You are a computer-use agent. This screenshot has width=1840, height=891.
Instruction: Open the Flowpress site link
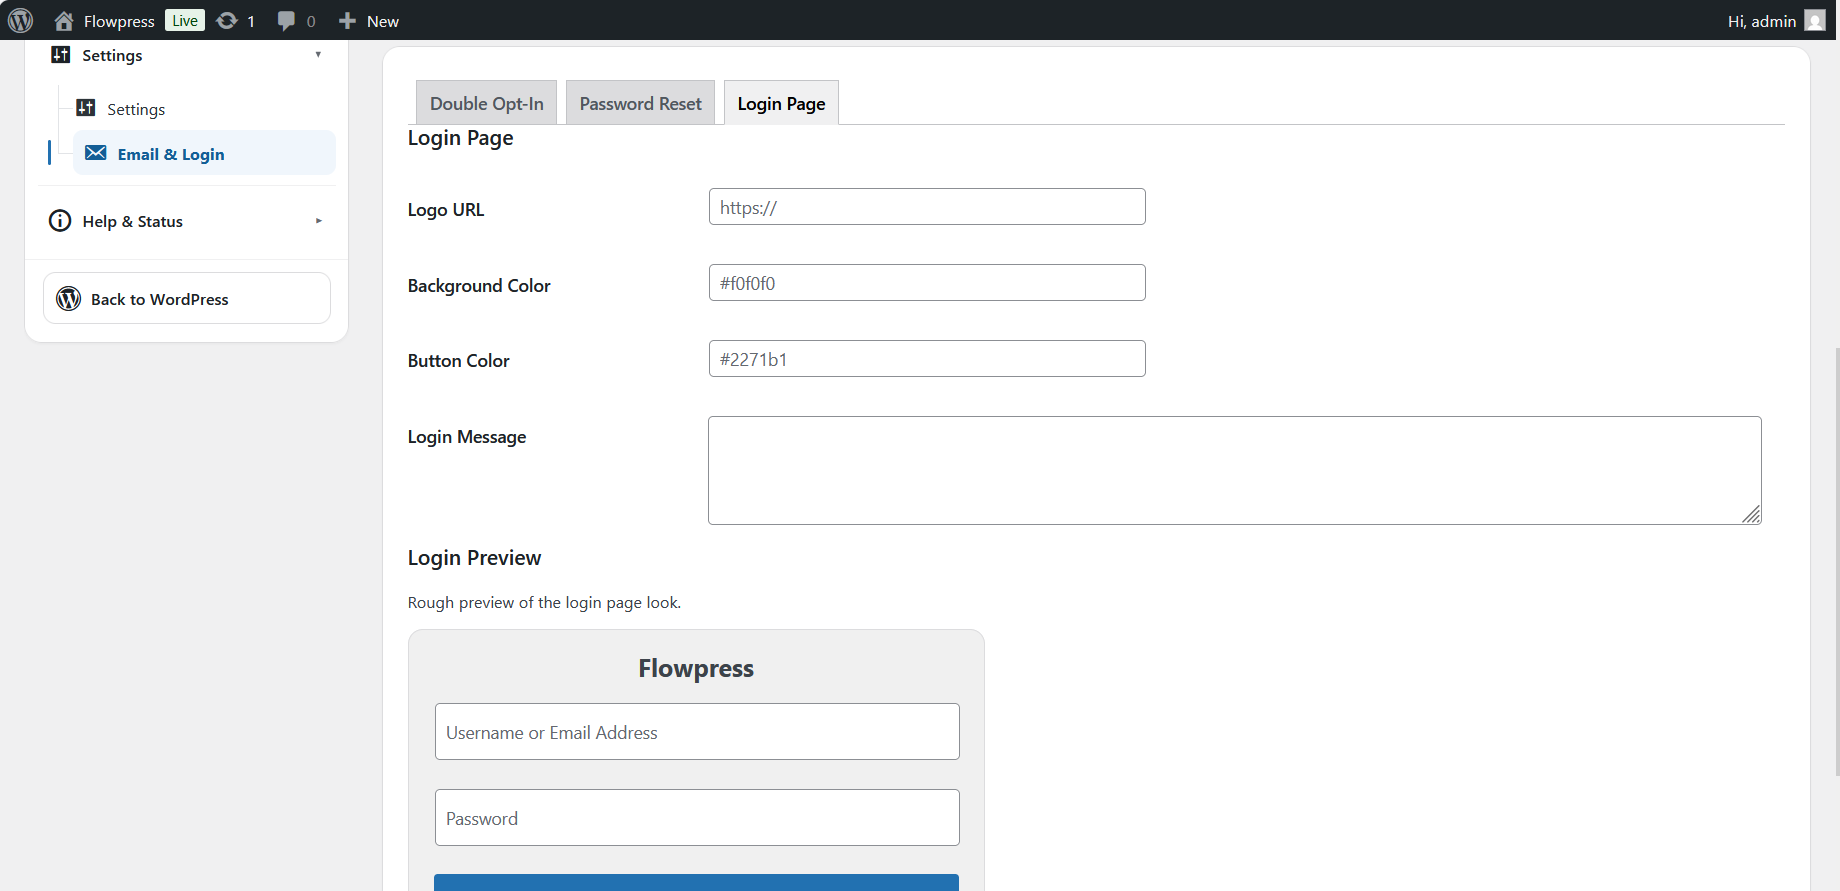[119, 21]
